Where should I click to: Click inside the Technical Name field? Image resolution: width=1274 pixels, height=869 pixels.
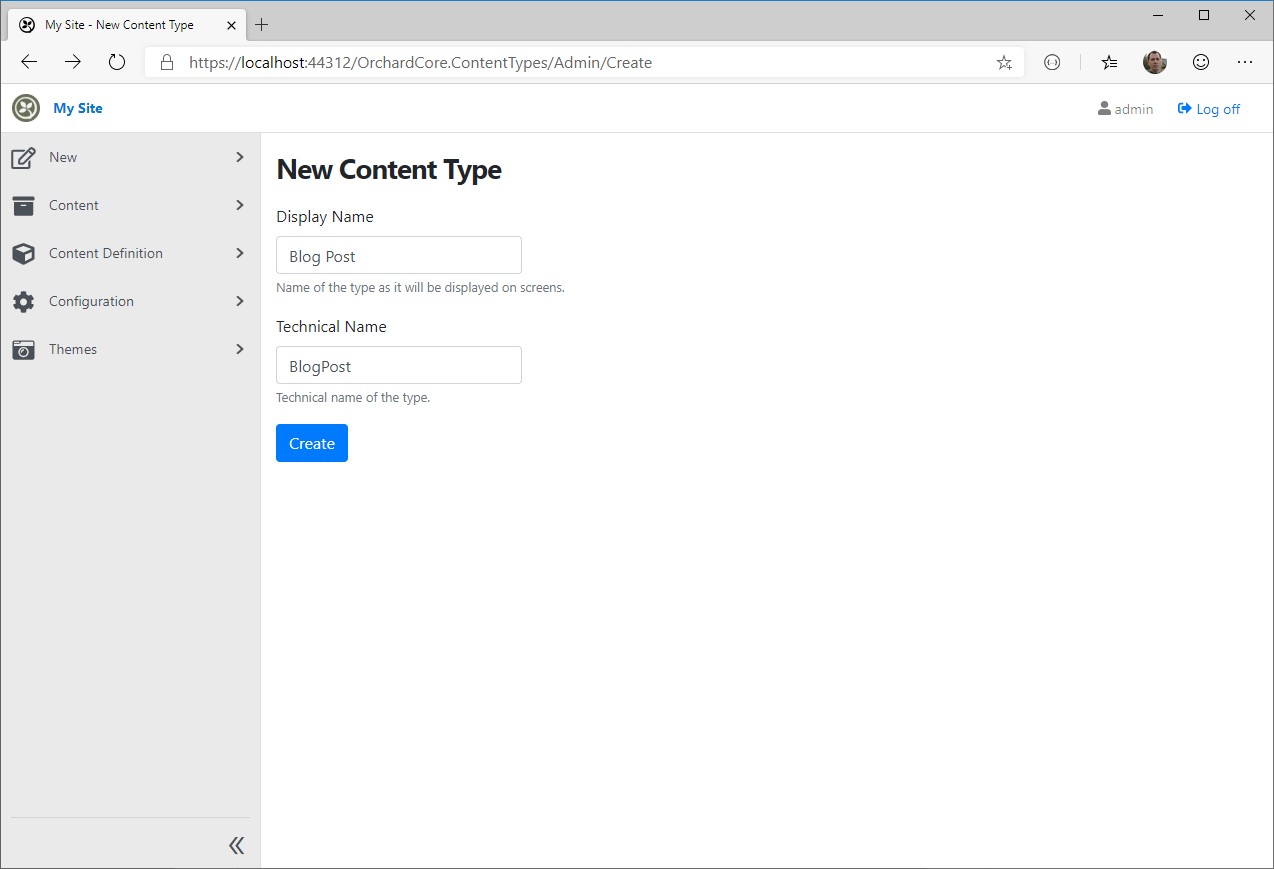coord(398,365)
